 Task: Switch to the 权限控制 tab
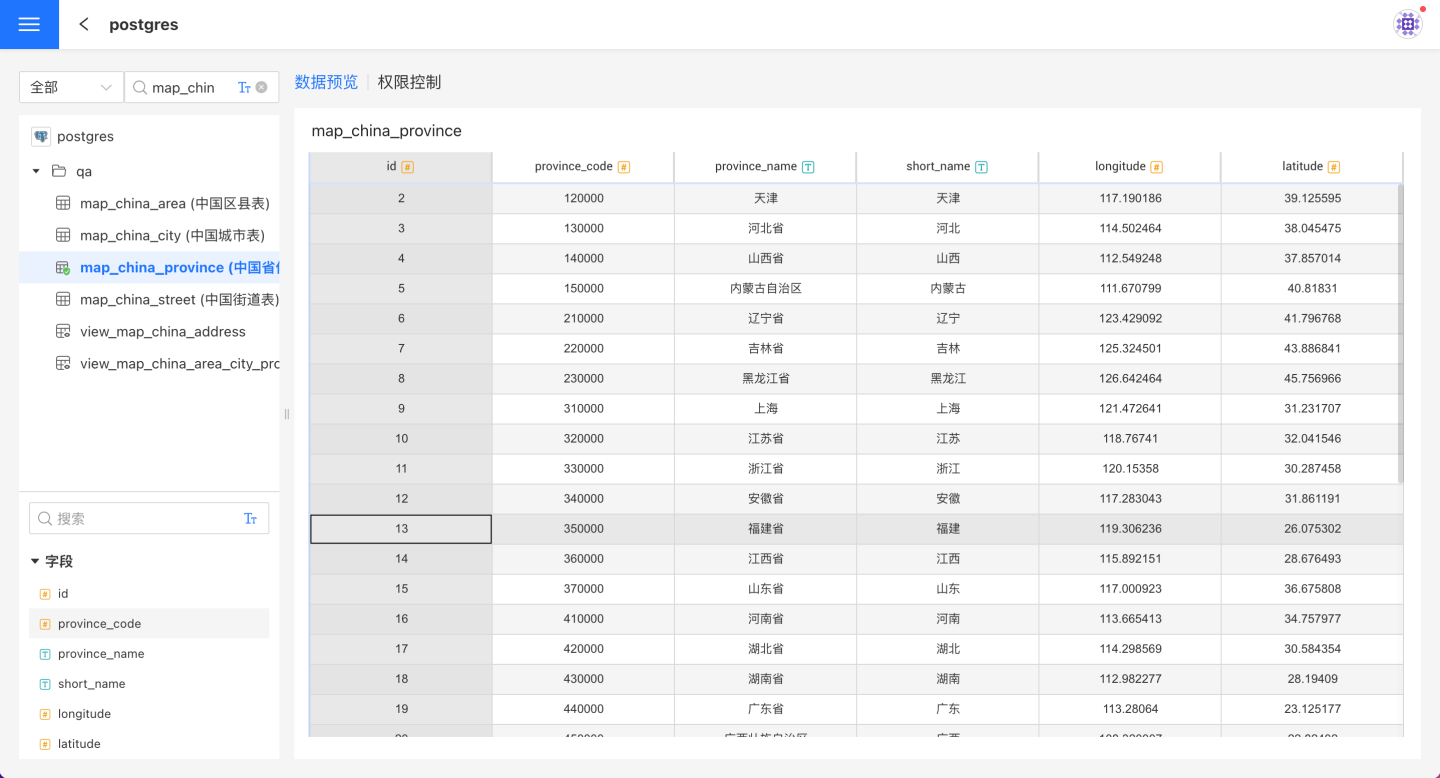point(409,82)
